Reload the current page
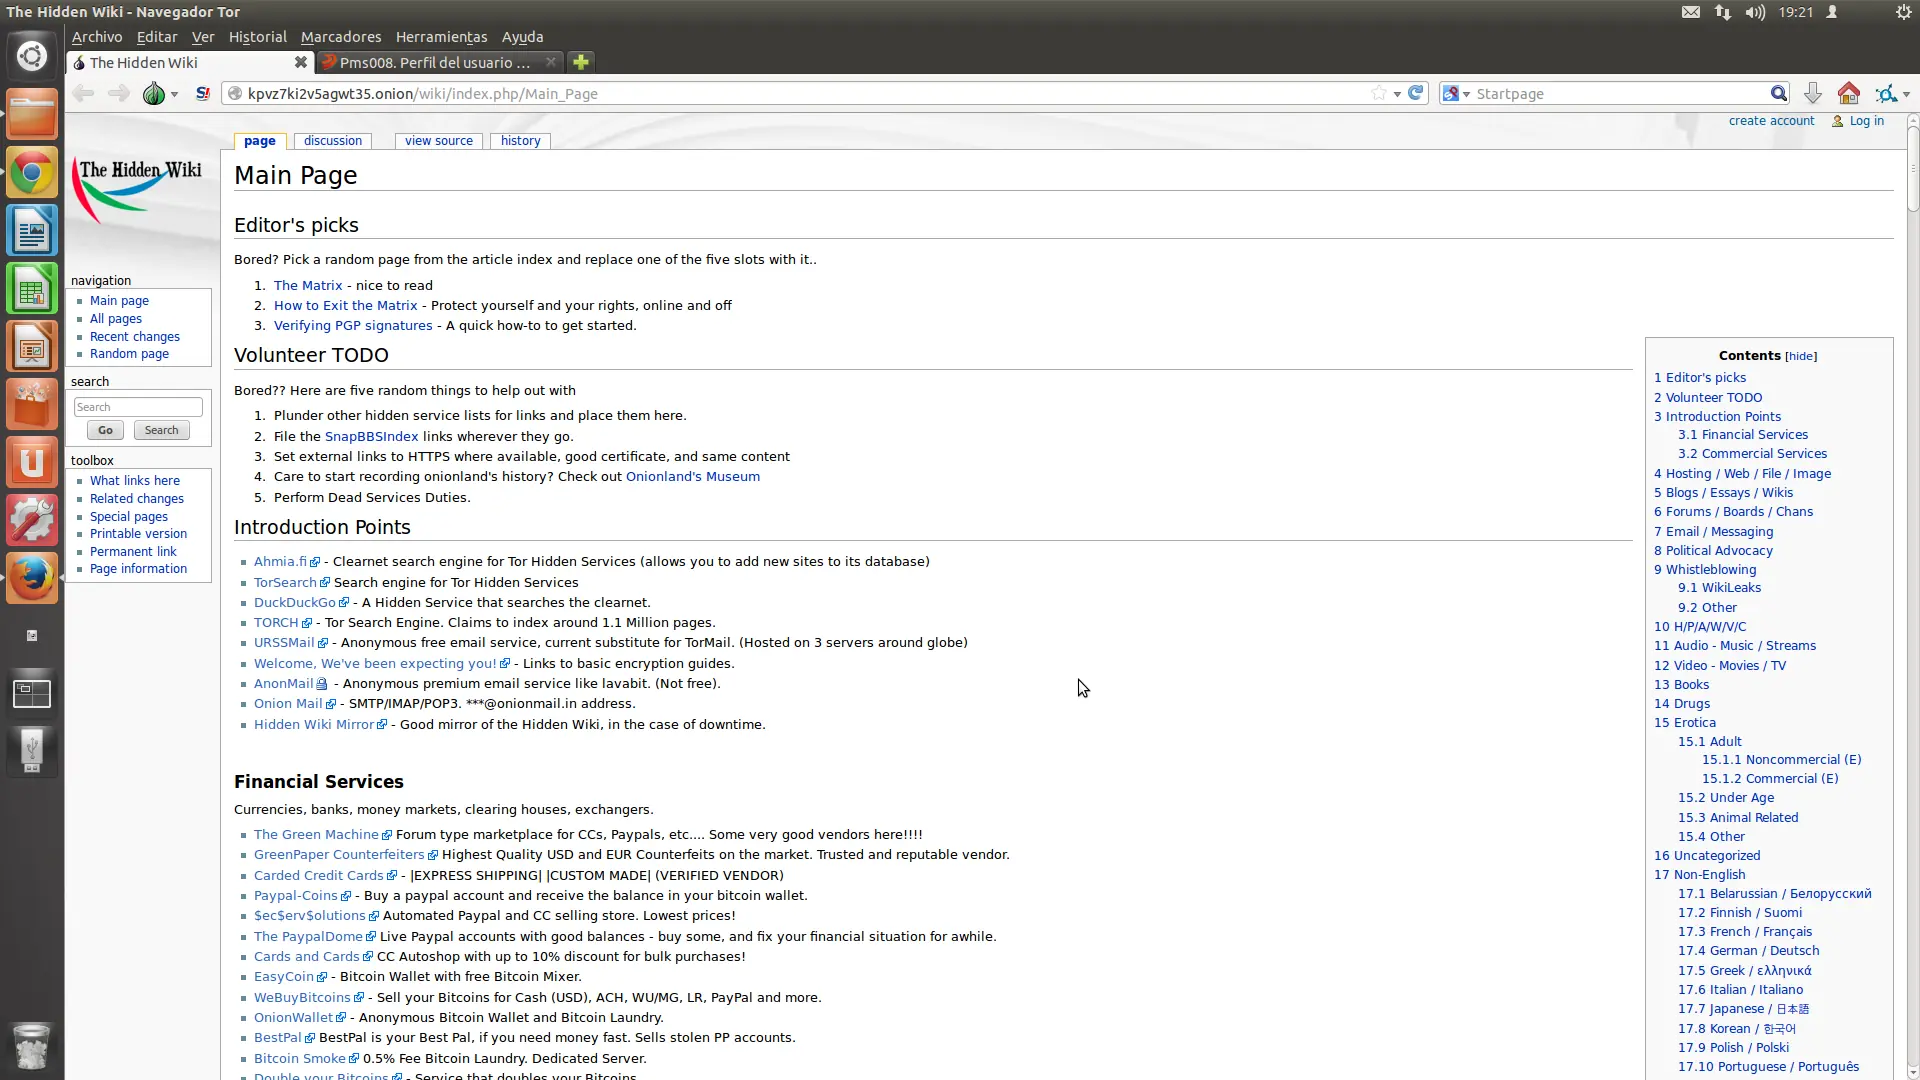 [1415, 93]
